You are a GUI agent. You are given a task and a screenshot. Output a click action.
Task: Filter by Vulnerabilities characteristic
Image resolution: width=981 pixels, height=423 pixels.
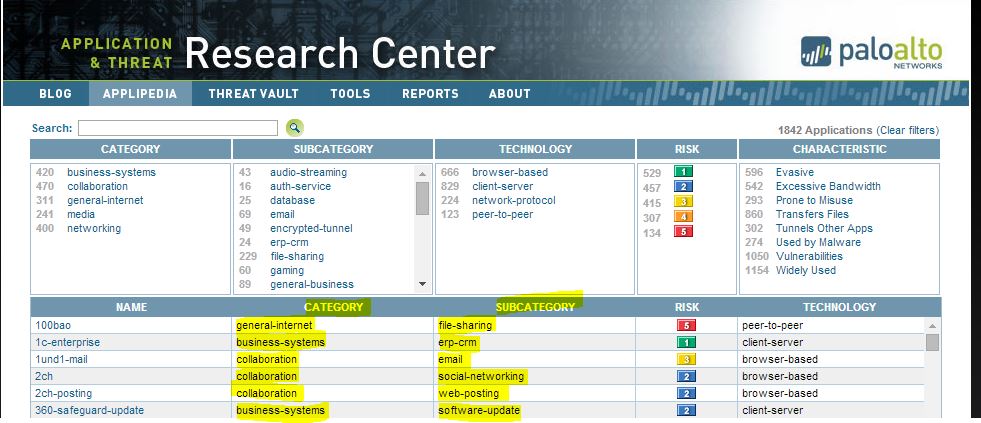809,256
